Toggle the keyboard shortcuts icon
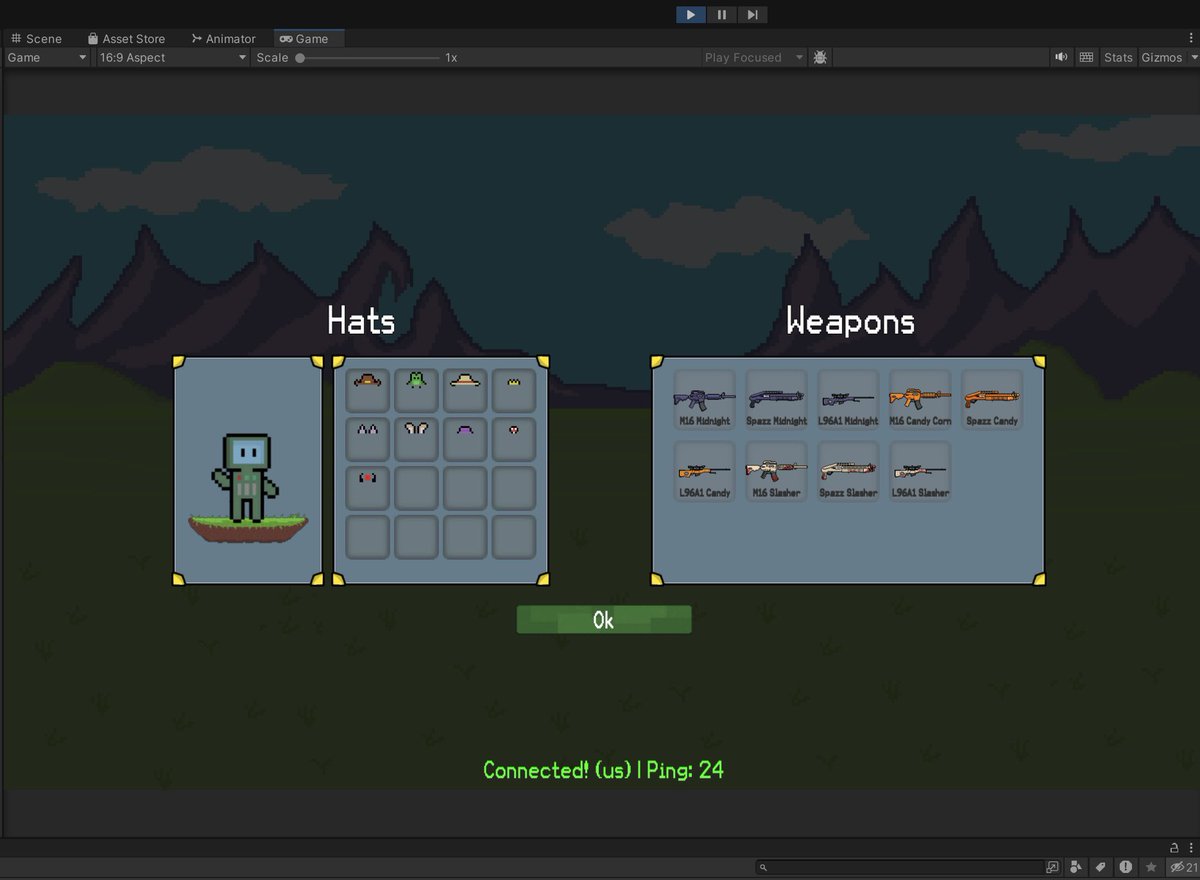Viewport: 1200px width, 880px height. (1087, 57)
